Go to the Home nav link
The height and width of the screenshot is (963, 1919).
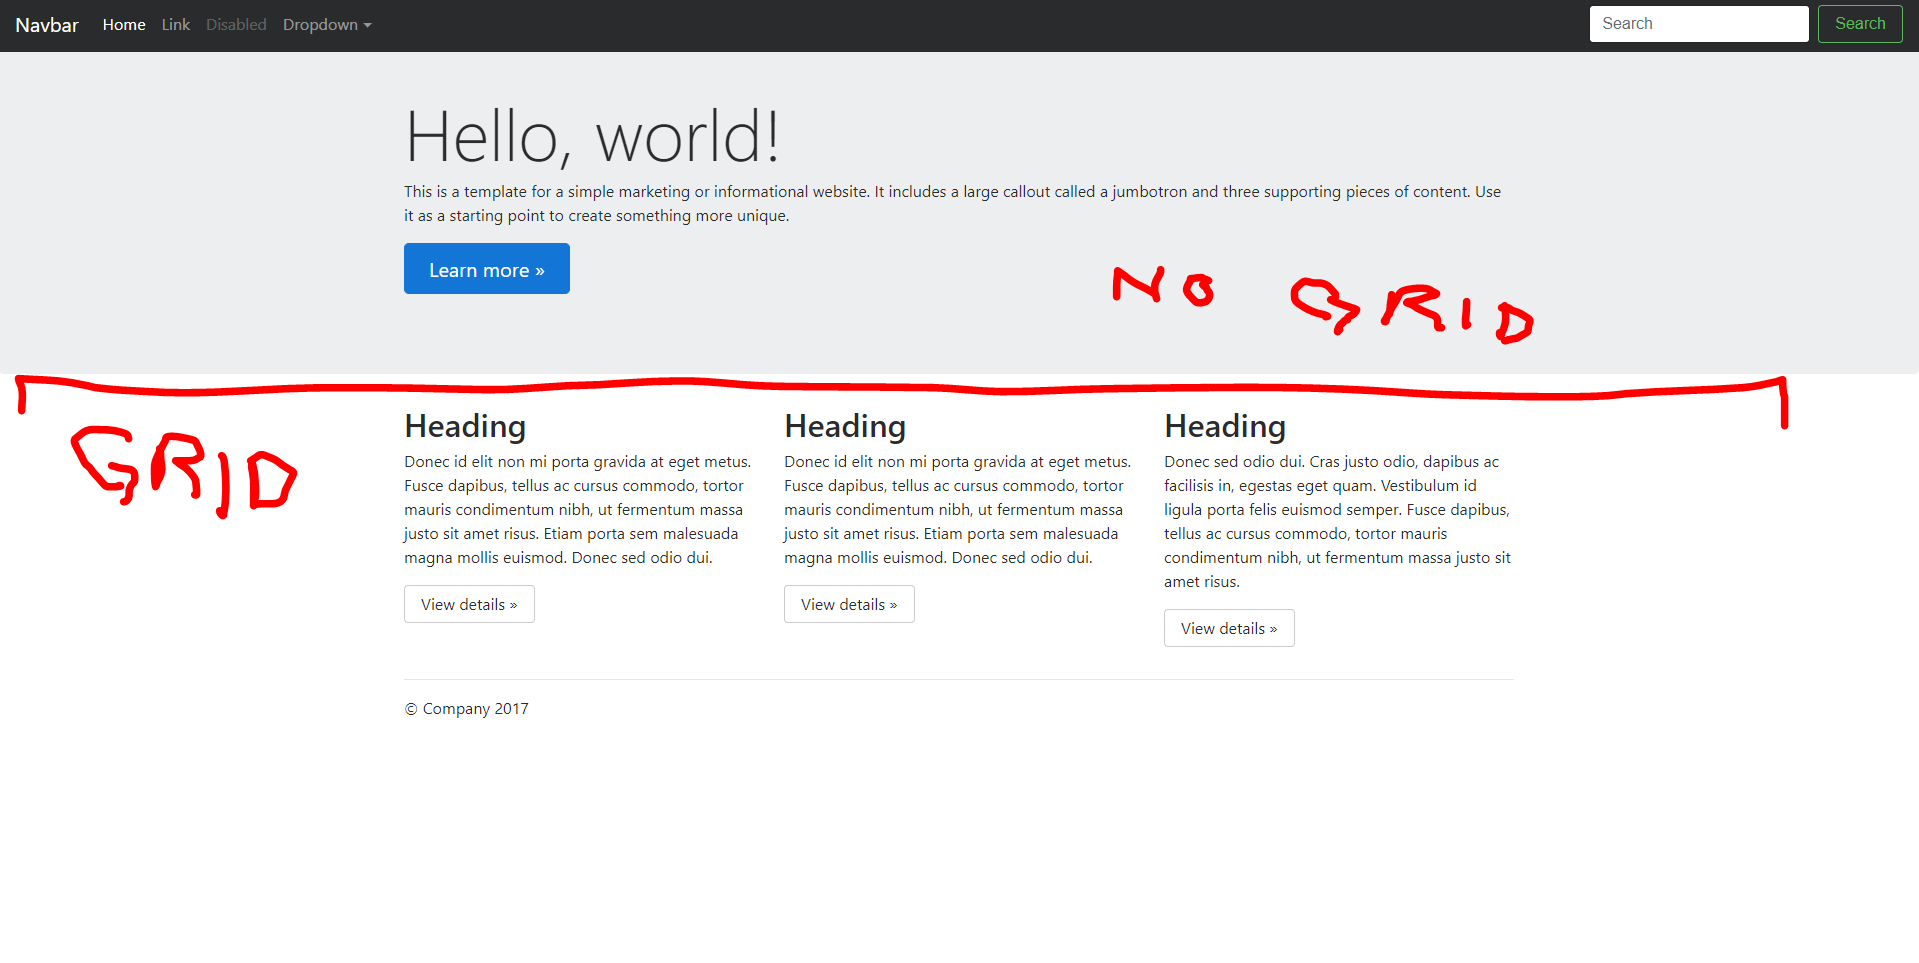pos(124,25)
